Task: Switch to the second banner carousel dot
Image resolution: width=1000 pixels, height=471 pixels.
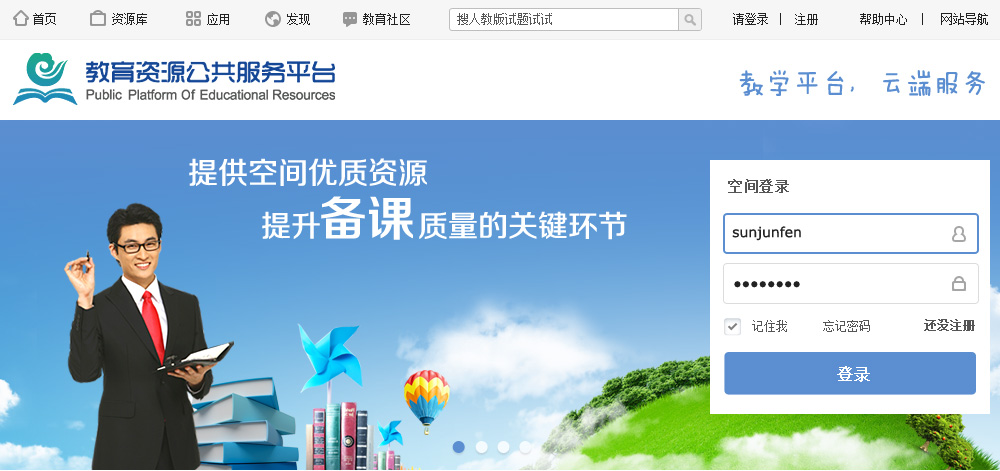Action: 482,447
